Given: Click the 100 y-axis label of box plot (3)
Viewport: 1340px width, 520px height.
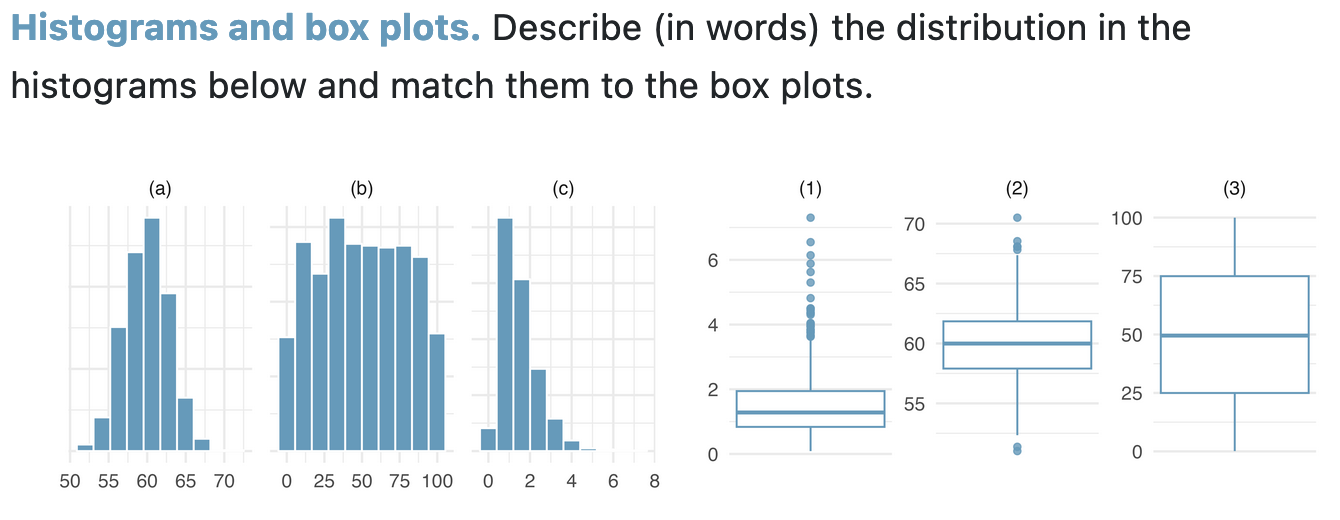Looking at the screenshot, I should point(1129,217).
